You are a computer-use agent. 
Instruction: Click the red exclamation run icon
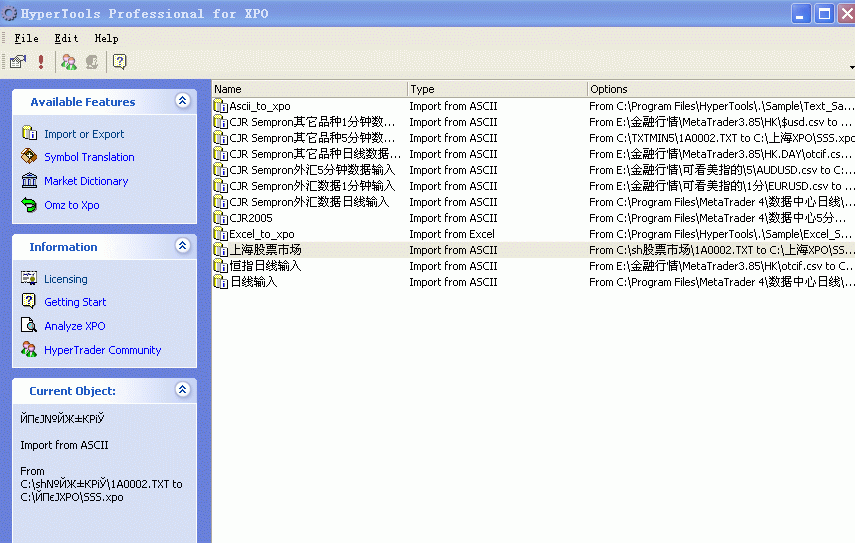tap(41, 62)
